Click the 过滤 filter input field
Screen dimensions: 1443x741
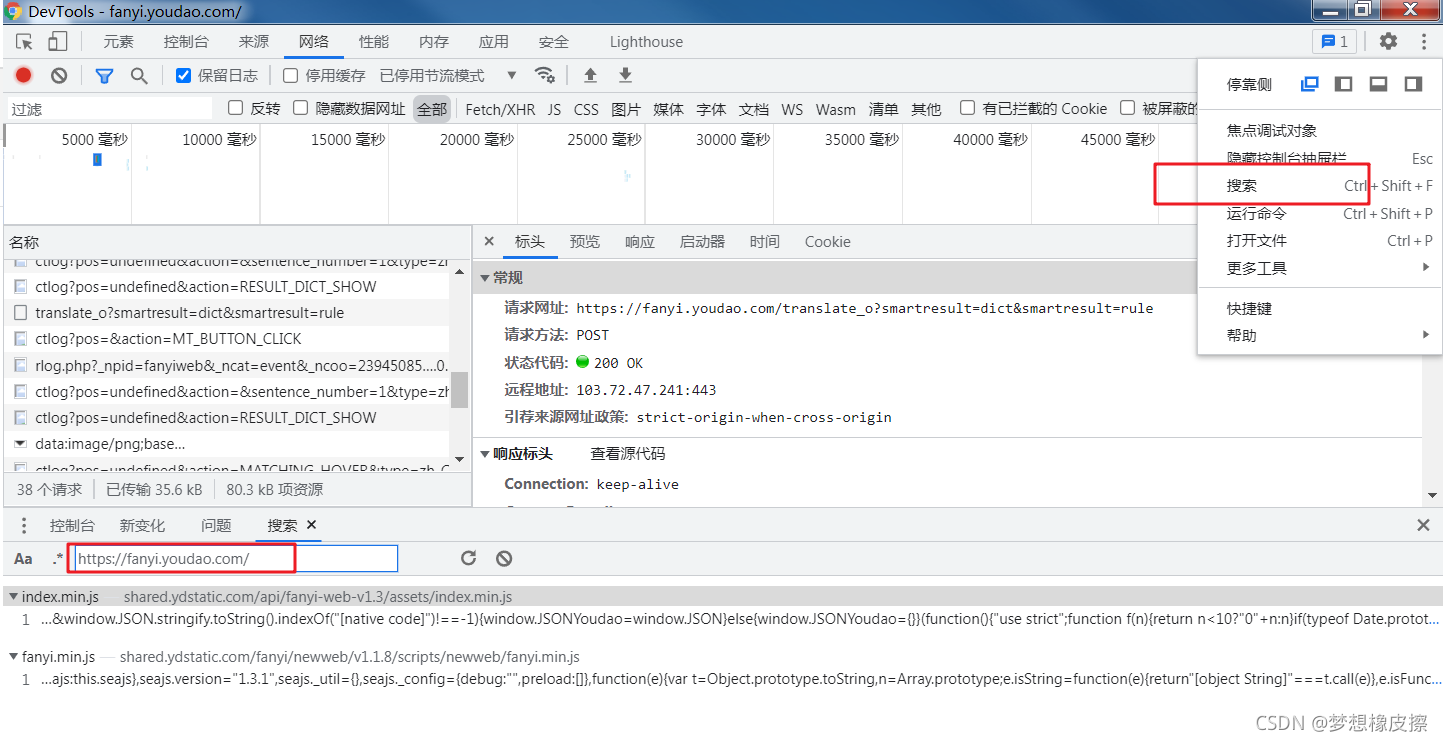click(x=108, y=109)
